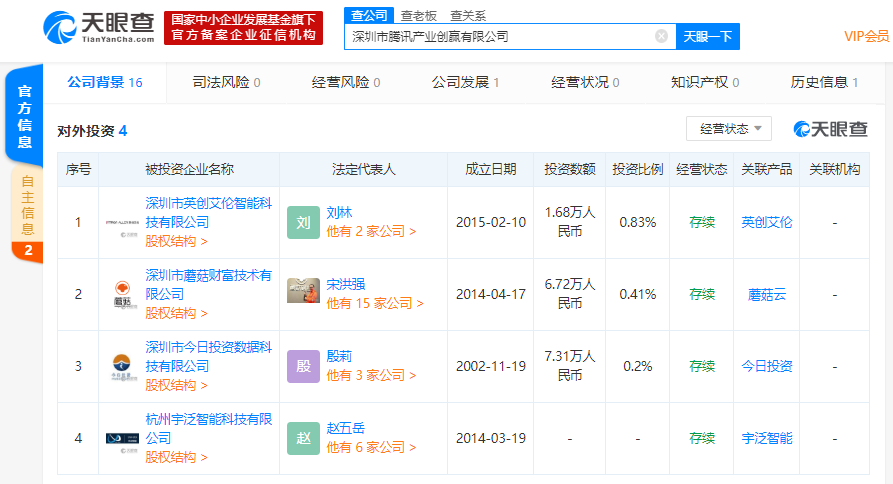The width and height of the screenshot is (893, 484).
Task: Click the 法定代表人 column header
Action: tap(363, 170)
